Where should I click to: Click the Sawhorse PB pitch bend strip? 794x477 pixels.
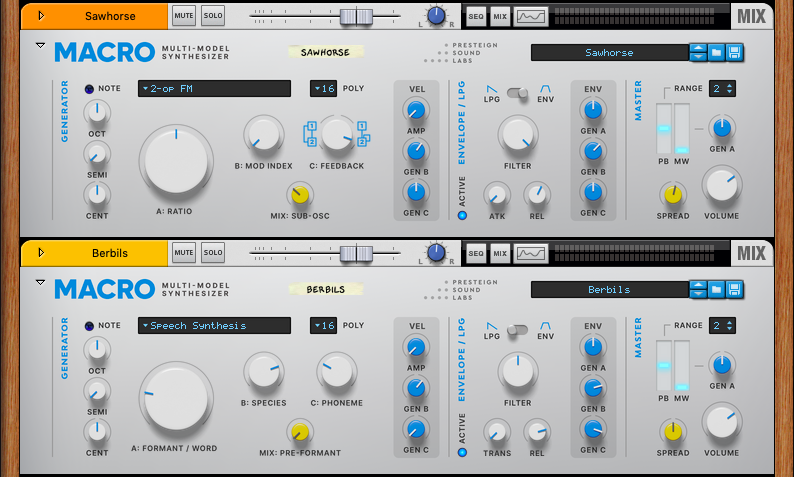click(664, 129)
